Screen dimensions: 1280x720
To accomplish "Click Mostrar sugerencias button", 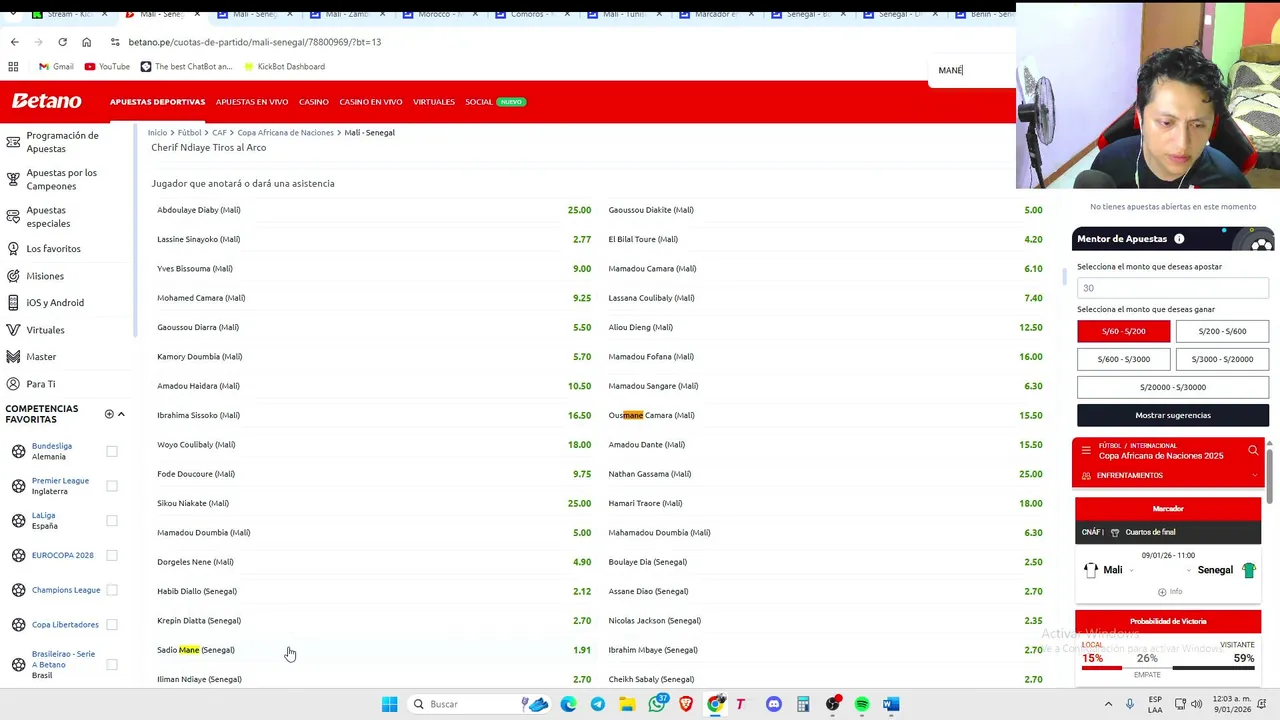I will [1173, 415].
